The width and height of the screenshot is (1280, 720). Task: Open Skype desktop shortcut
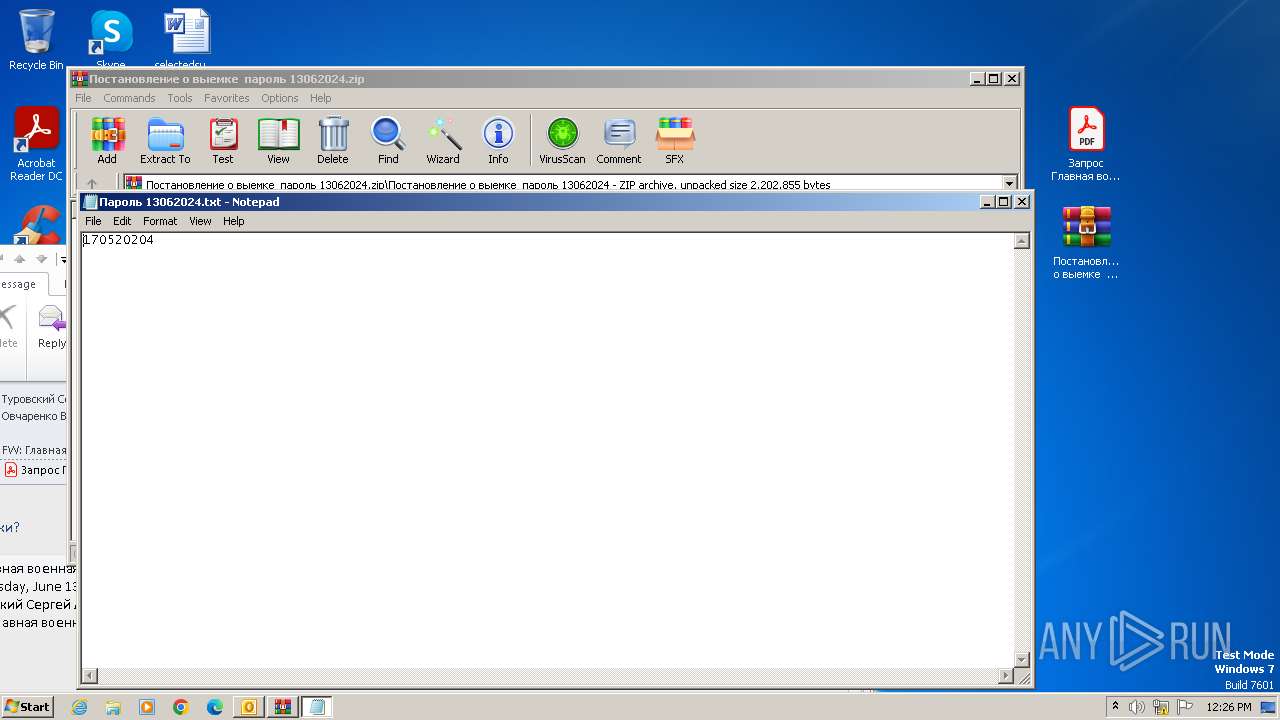point(111,40)
